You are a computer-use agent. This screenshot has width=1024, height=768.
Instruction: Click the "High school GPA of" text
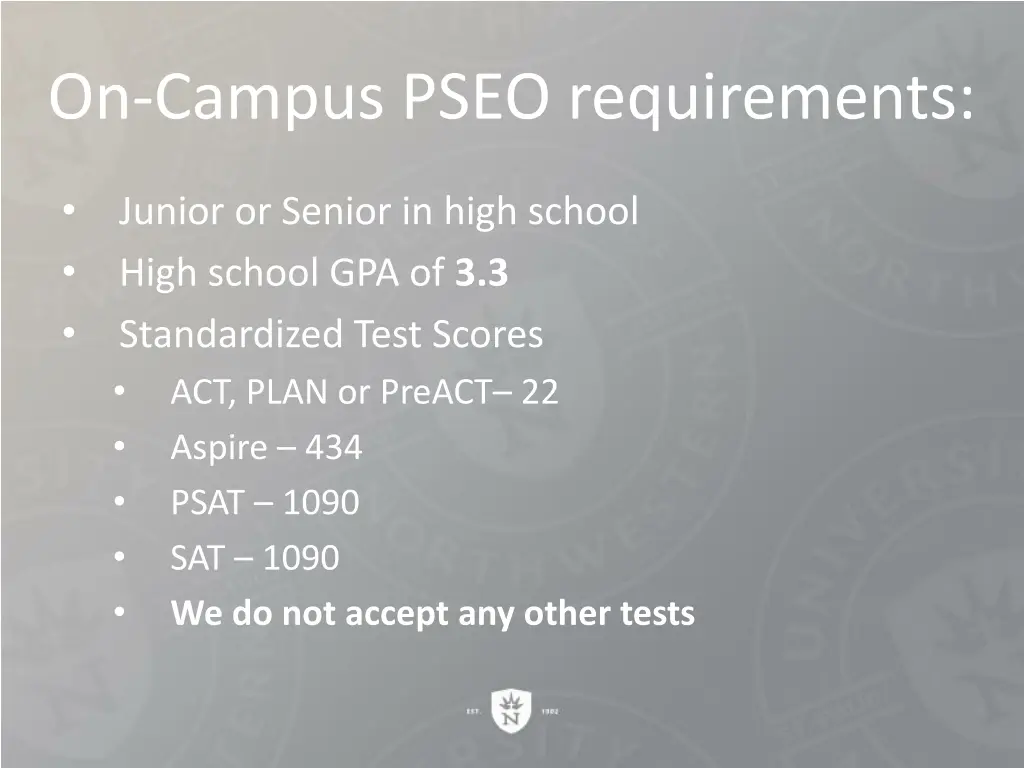pyautogui.click(x=284, y=273)
